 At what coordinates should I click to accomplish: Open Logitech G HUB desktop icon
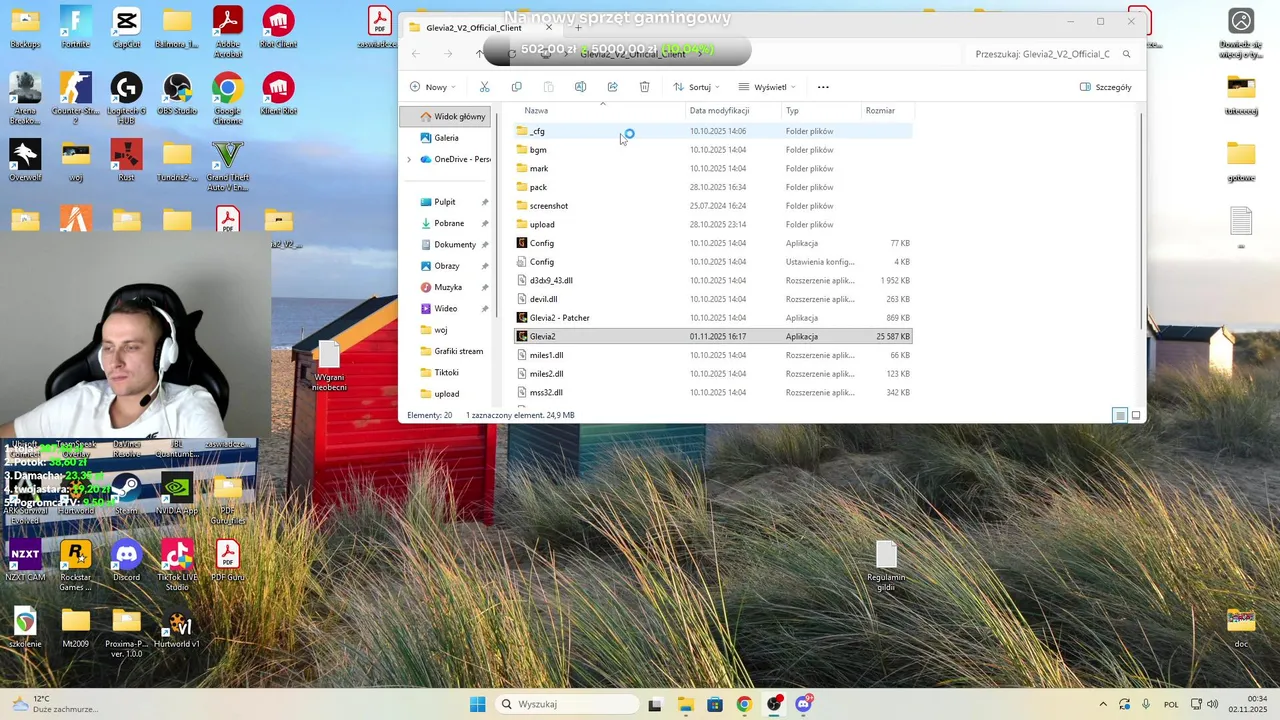[126, 97]
